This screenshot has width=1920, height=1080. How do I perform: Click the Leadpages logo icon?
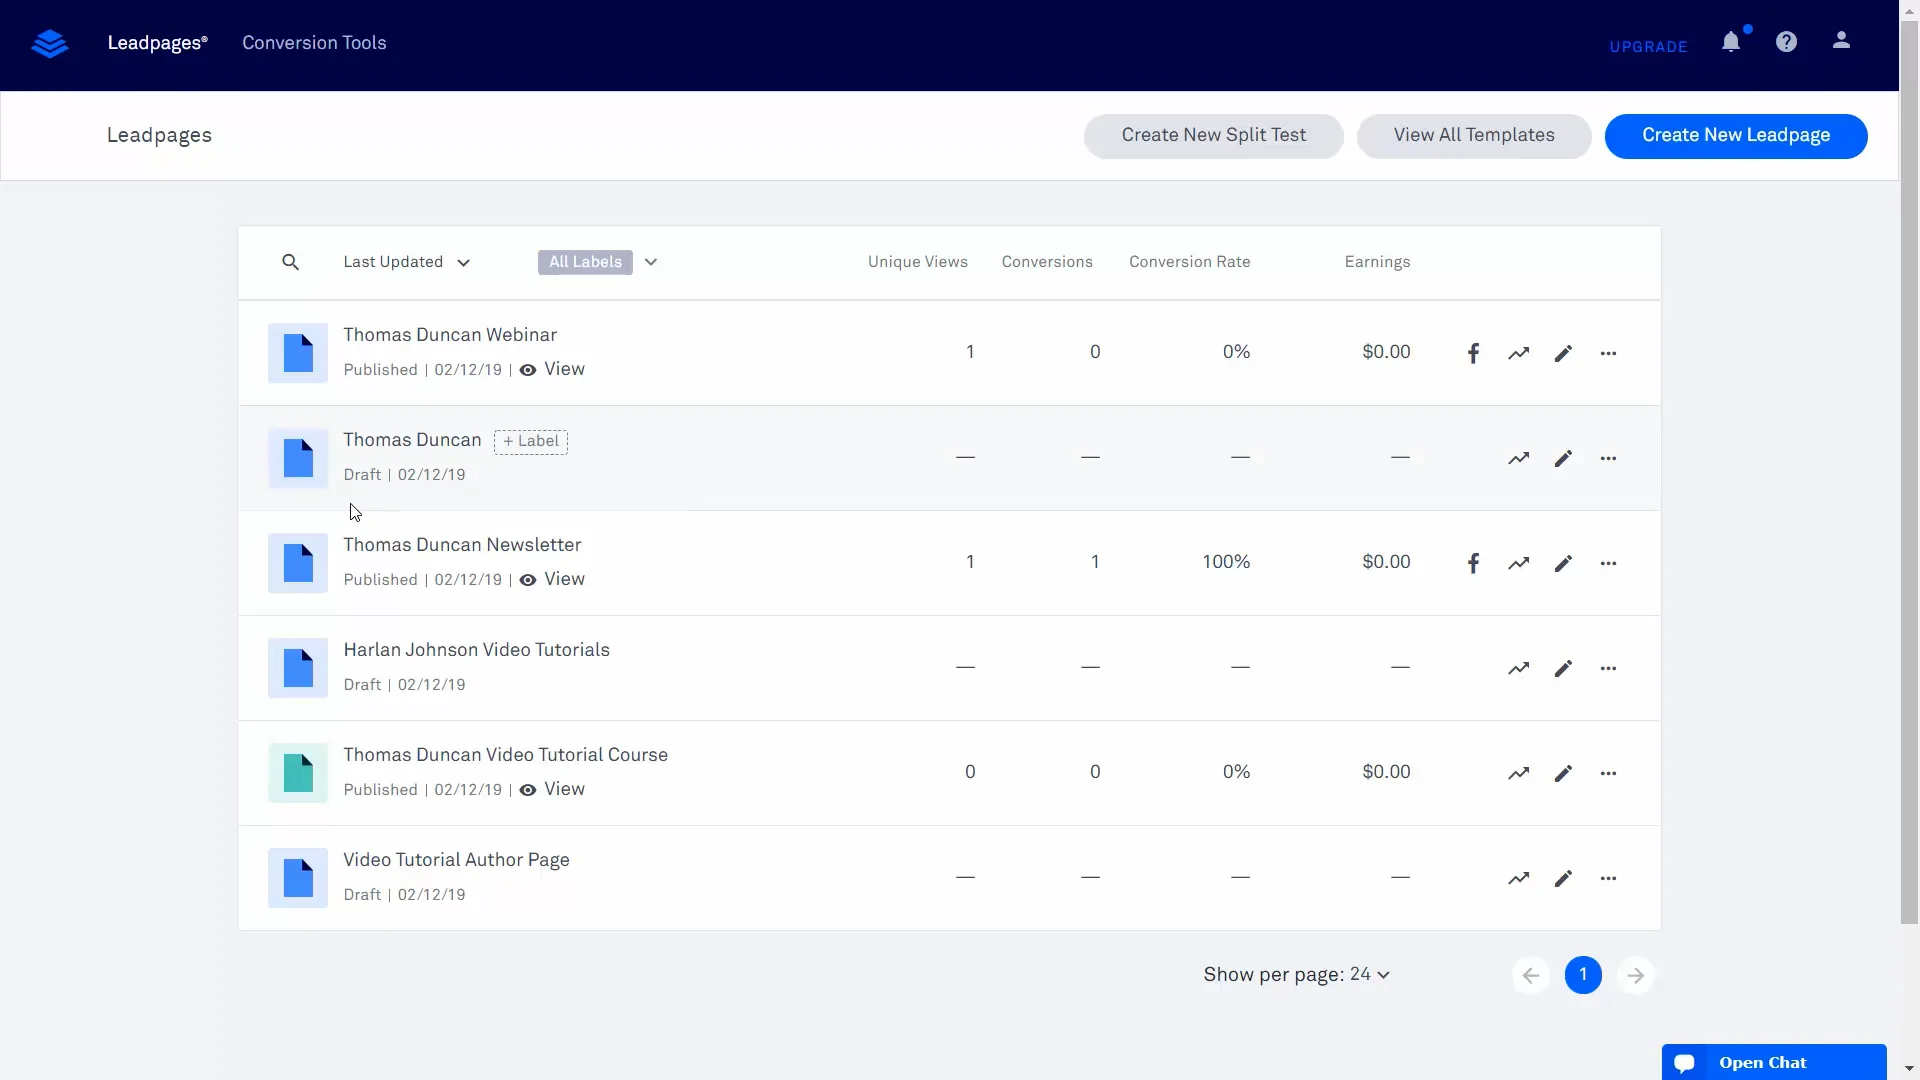(x=49, y=43)
